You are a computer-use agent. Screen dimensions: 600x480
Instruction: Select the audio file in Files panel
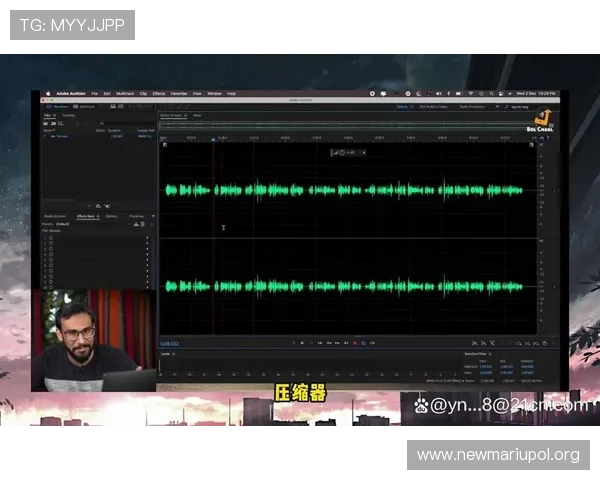click(64, 136)
